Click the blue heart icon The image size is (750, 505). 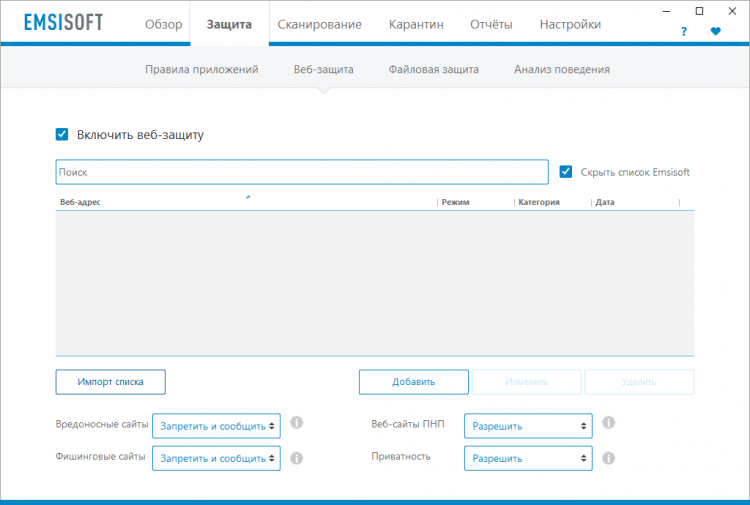click(x=716, y=32)
